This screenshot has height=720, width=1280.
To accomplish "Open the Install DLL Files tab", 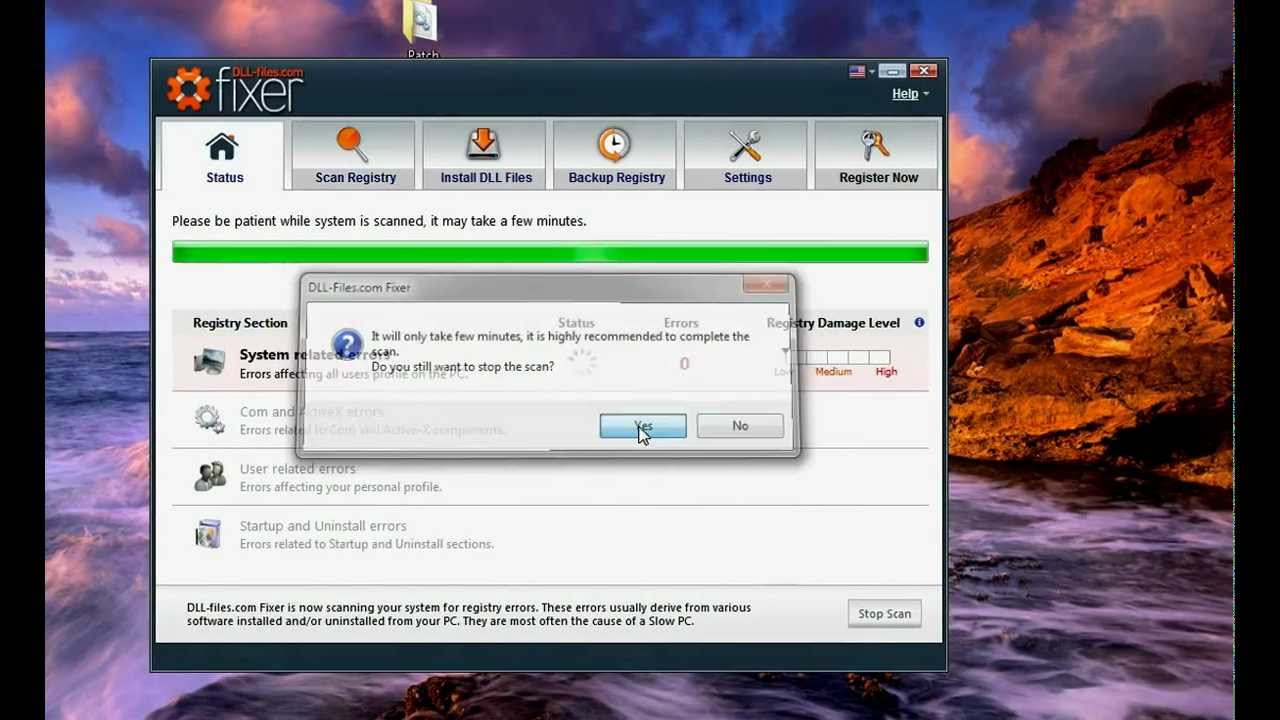I will tap(485, 155).
